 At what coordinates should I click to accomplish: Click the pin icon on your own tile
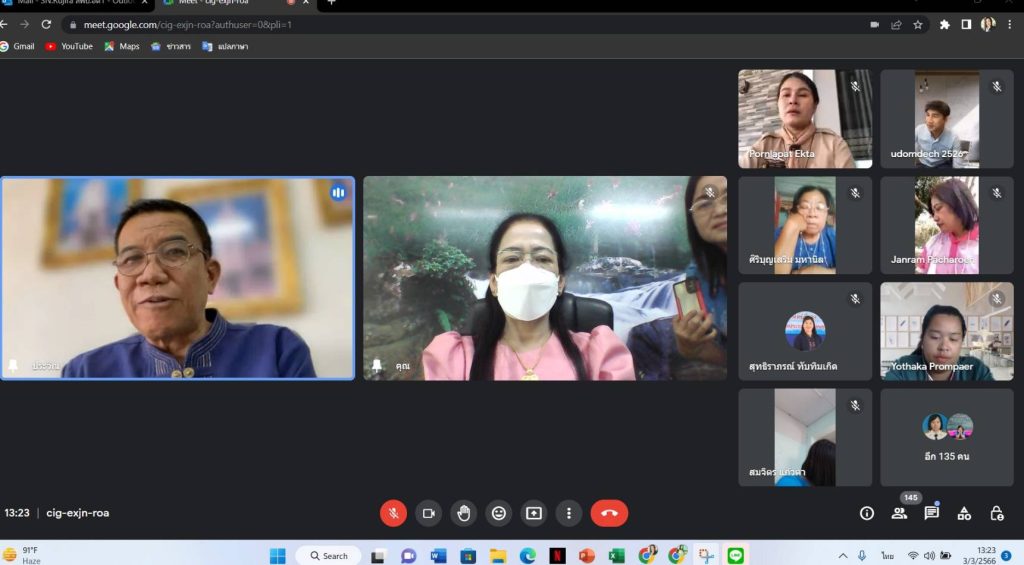point(377,365)
